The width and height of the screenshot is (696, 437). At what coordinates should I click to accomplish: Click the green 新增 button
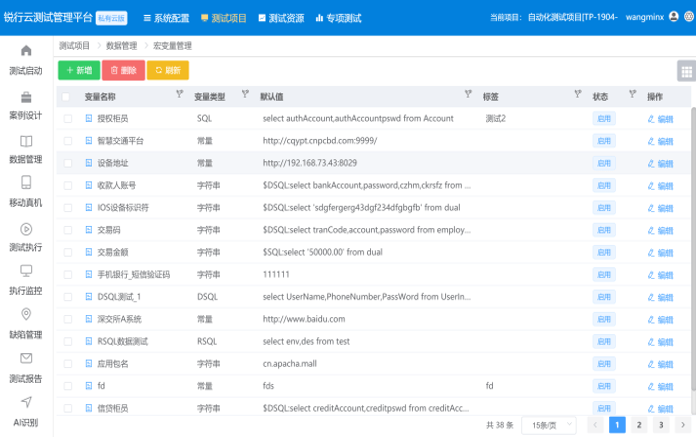(x=79, y=70)
